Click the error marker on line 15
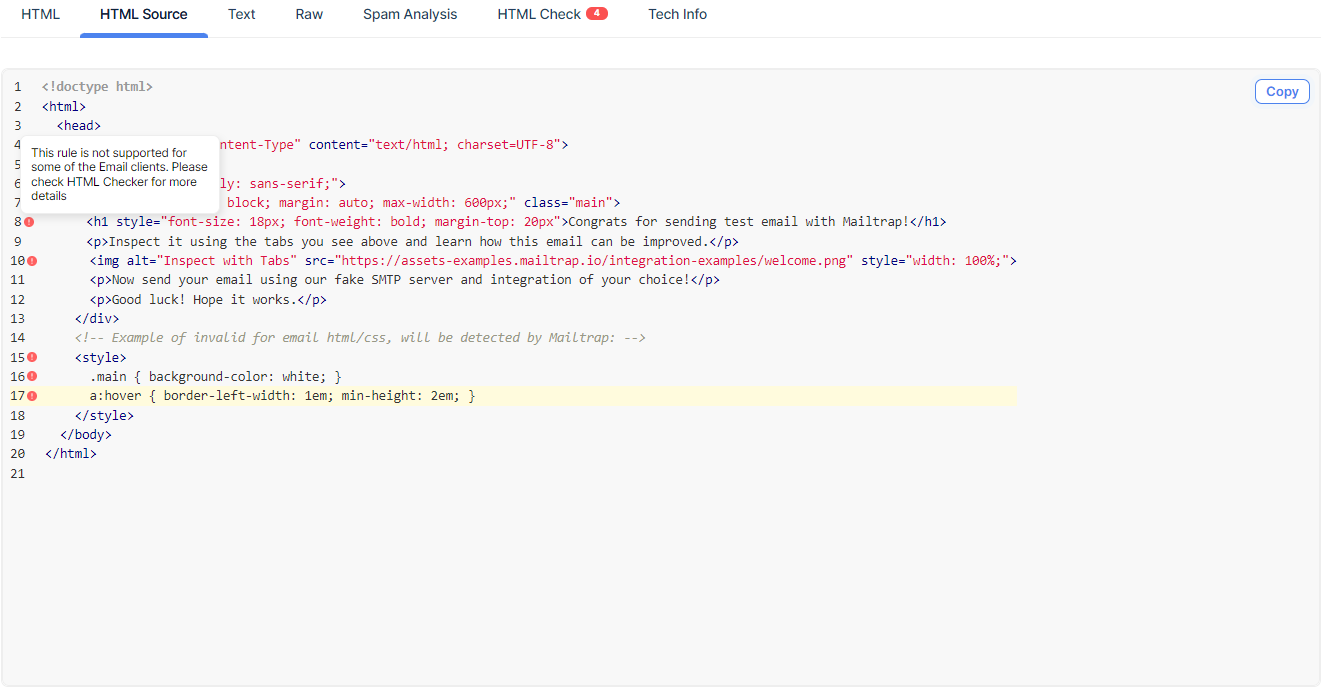 tap(32, 357)
